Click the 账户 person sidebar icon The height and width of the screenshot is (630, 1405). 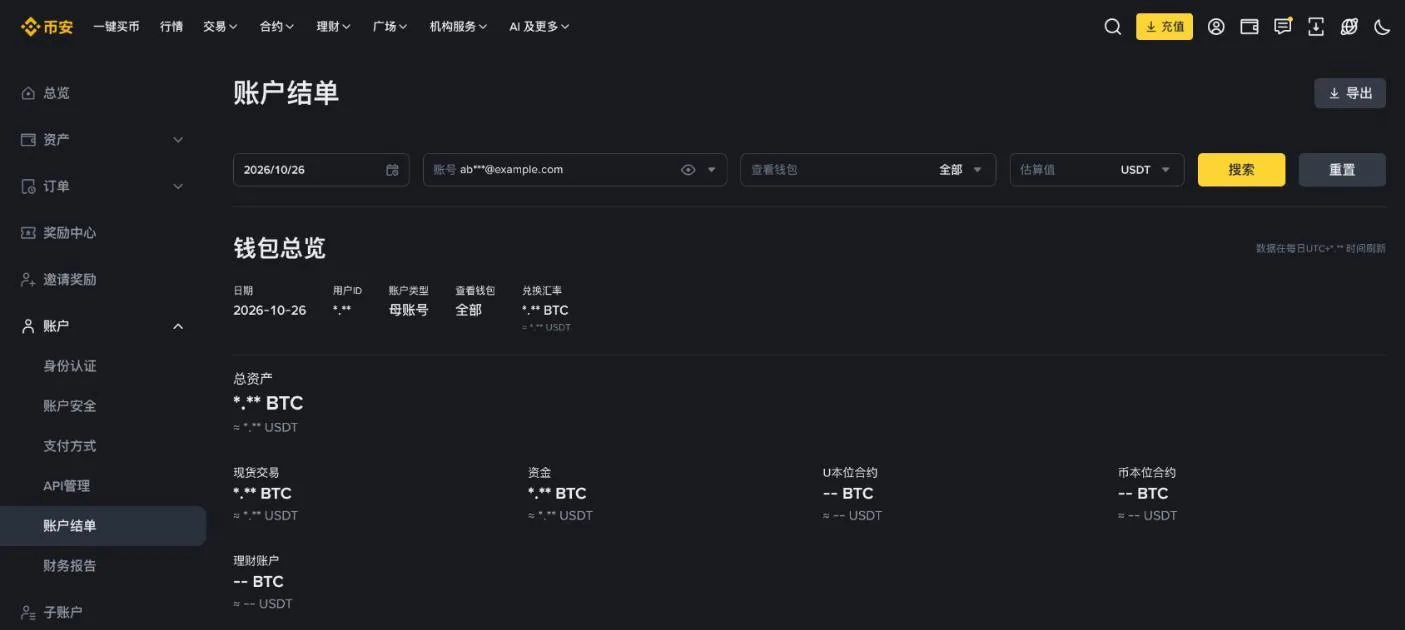[x=28, y=326]
